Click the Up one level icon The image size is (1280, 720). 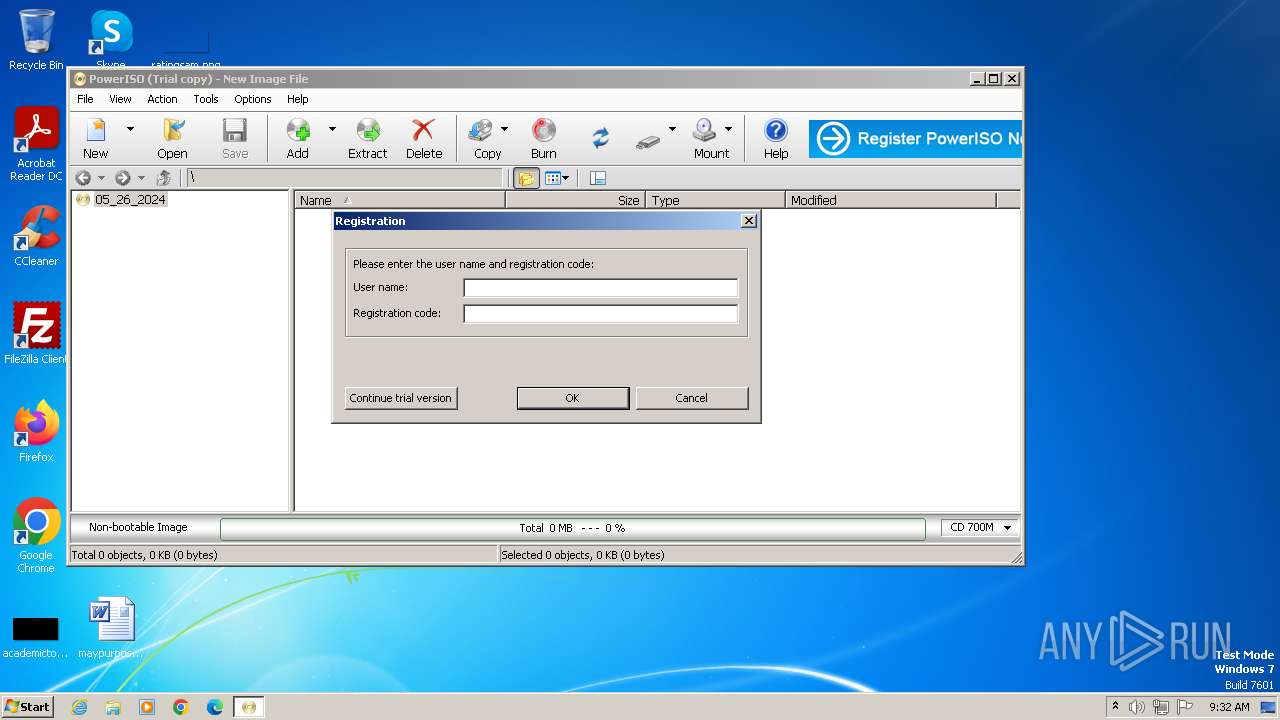pos(164,178)
